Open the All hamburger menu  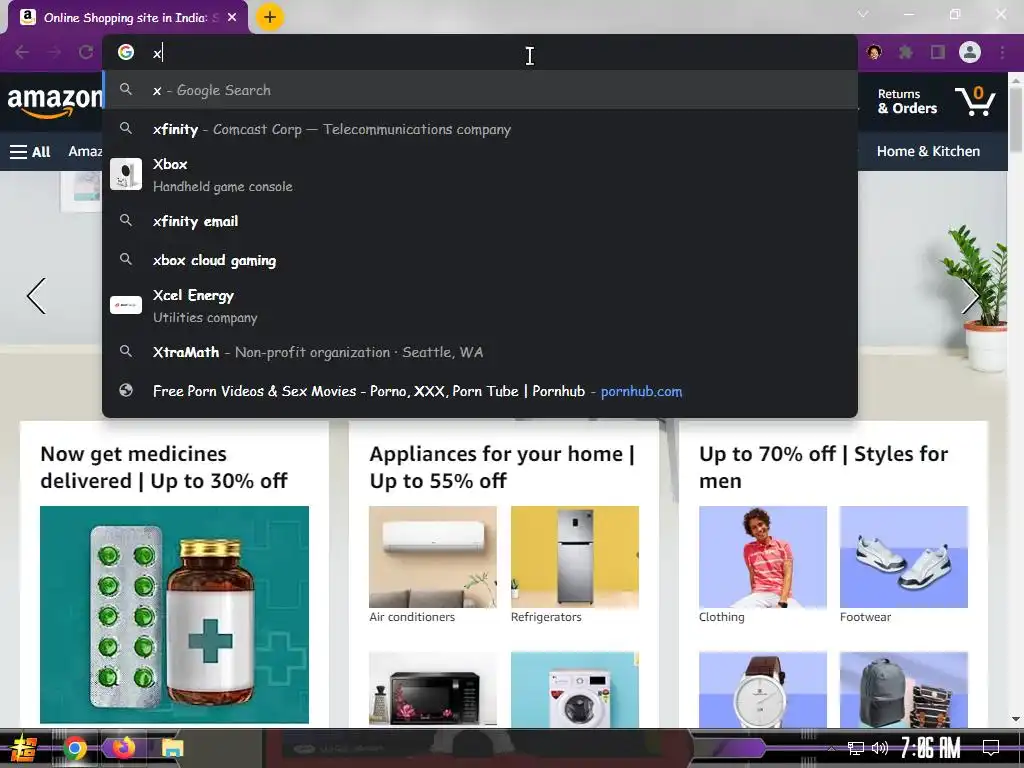tap(30, 152)
